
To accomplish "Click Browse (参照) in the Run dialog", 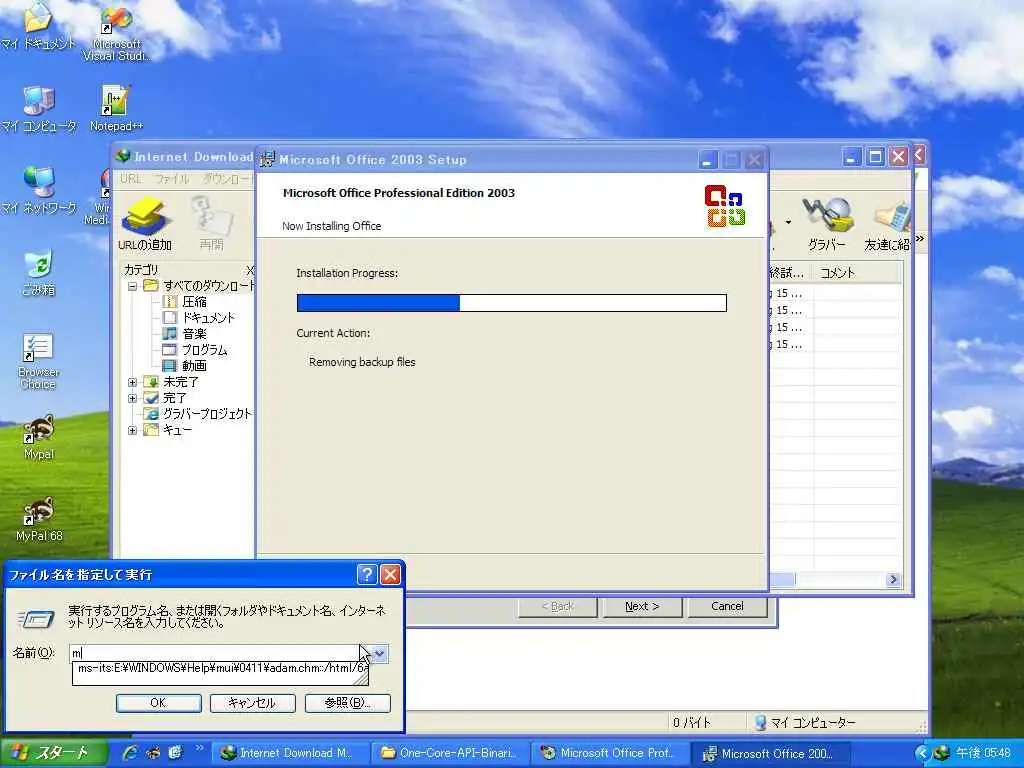I will pyautogui.click(x=347, y=703).
